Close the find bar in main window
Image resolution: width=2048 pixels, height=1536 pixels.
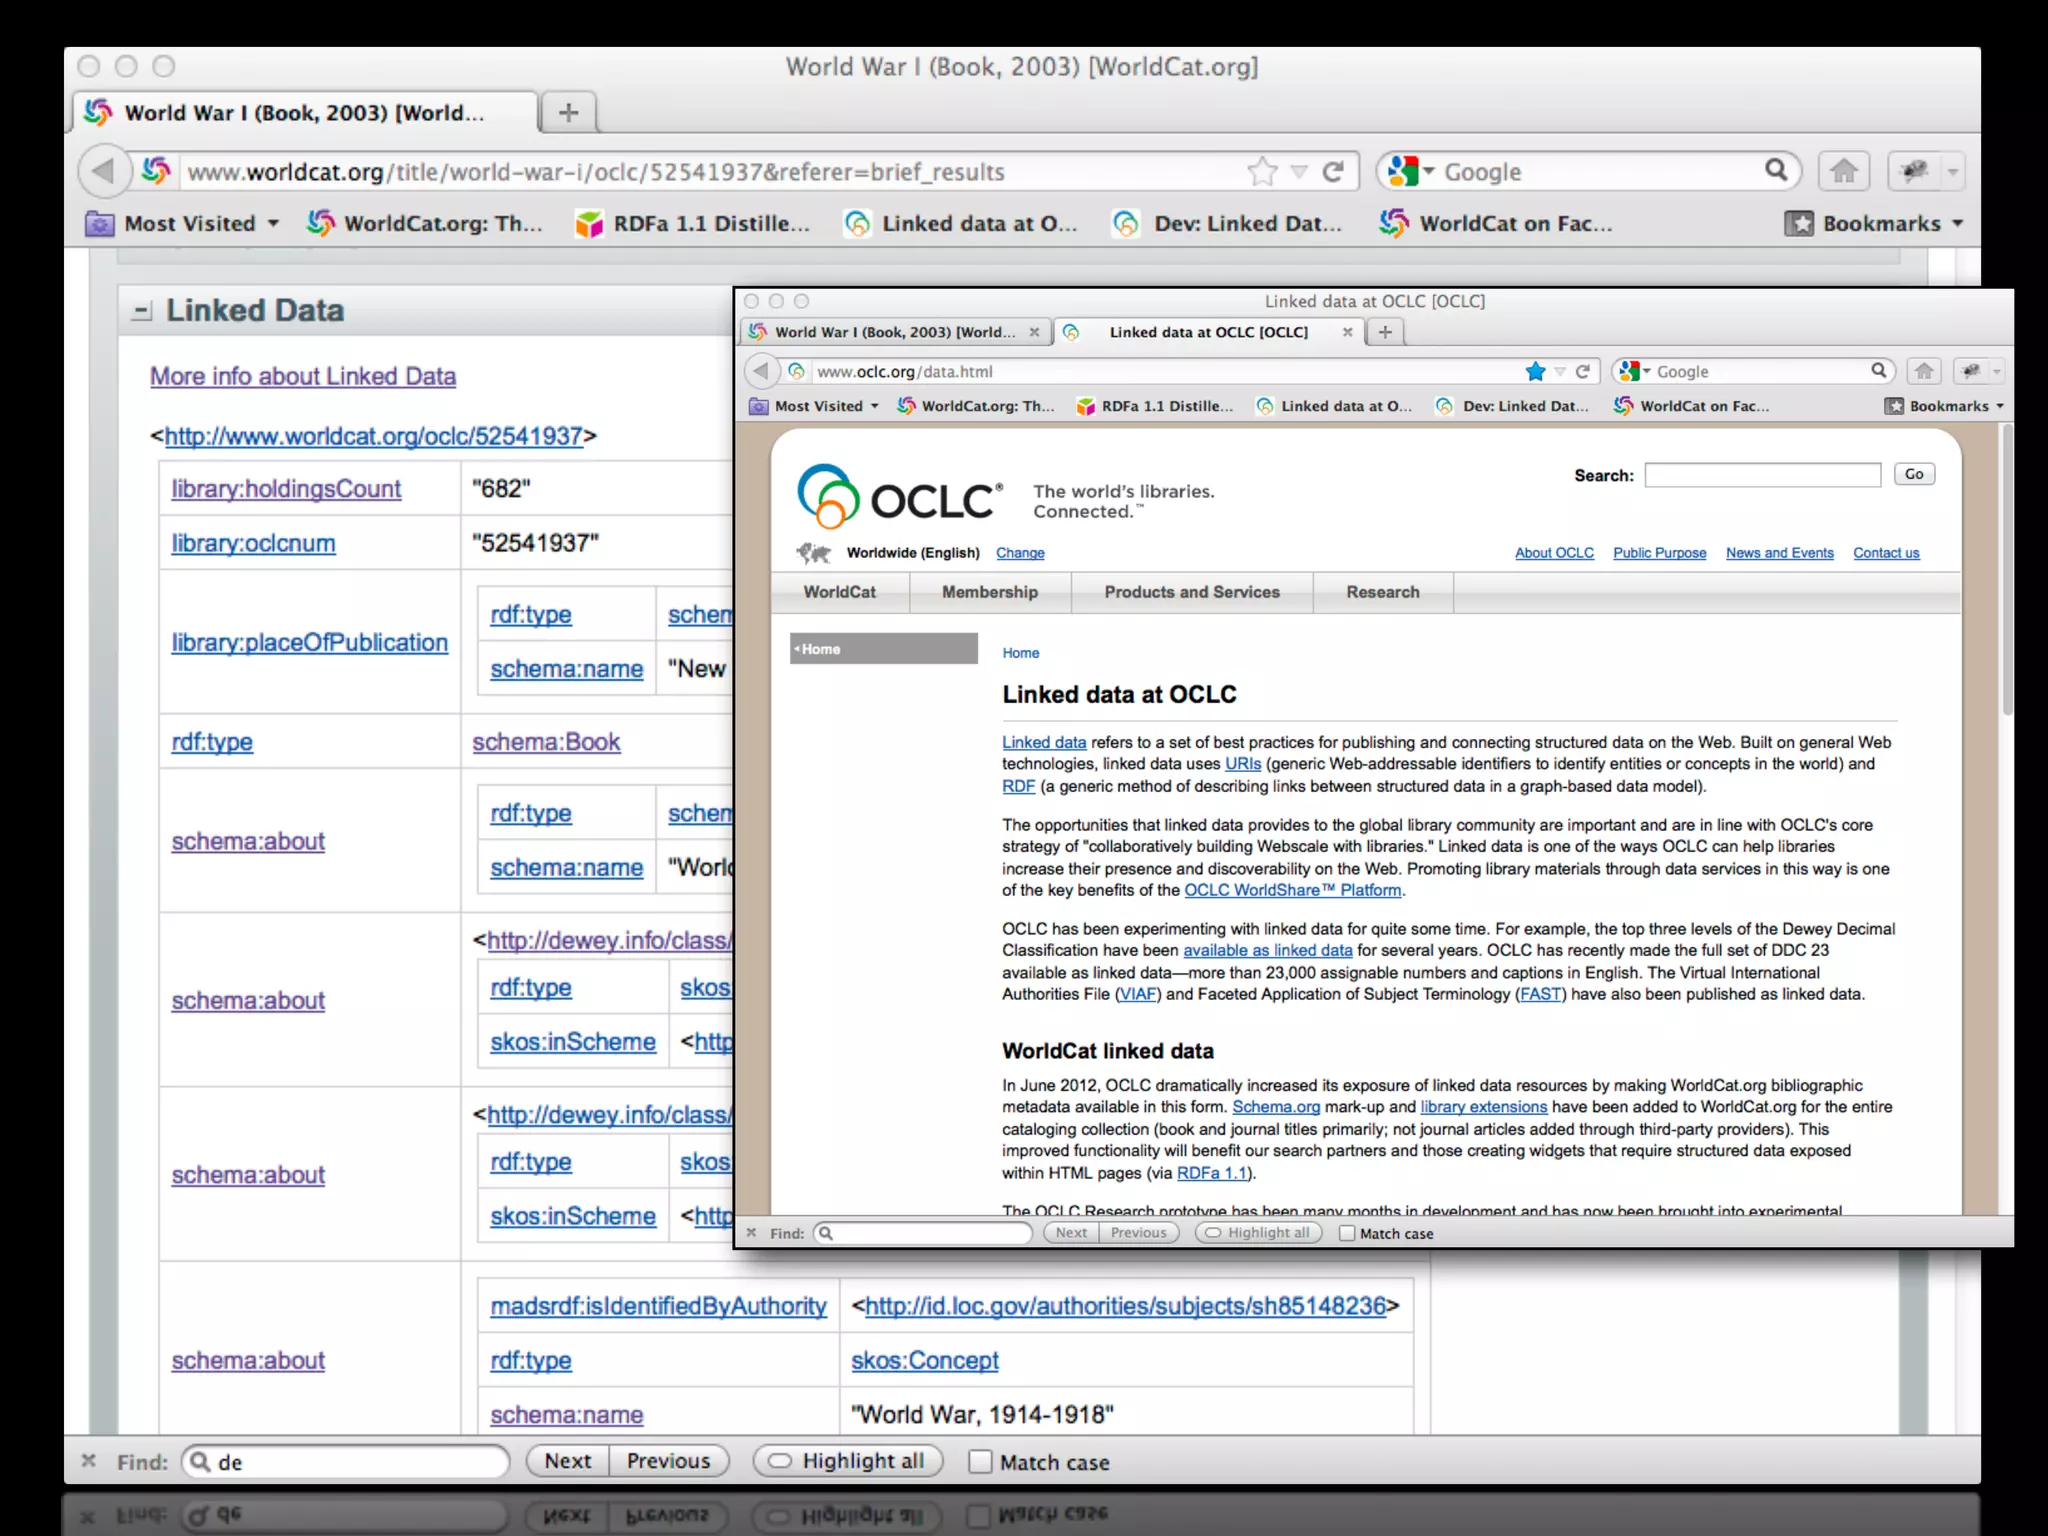click(x=88, y=1461)
